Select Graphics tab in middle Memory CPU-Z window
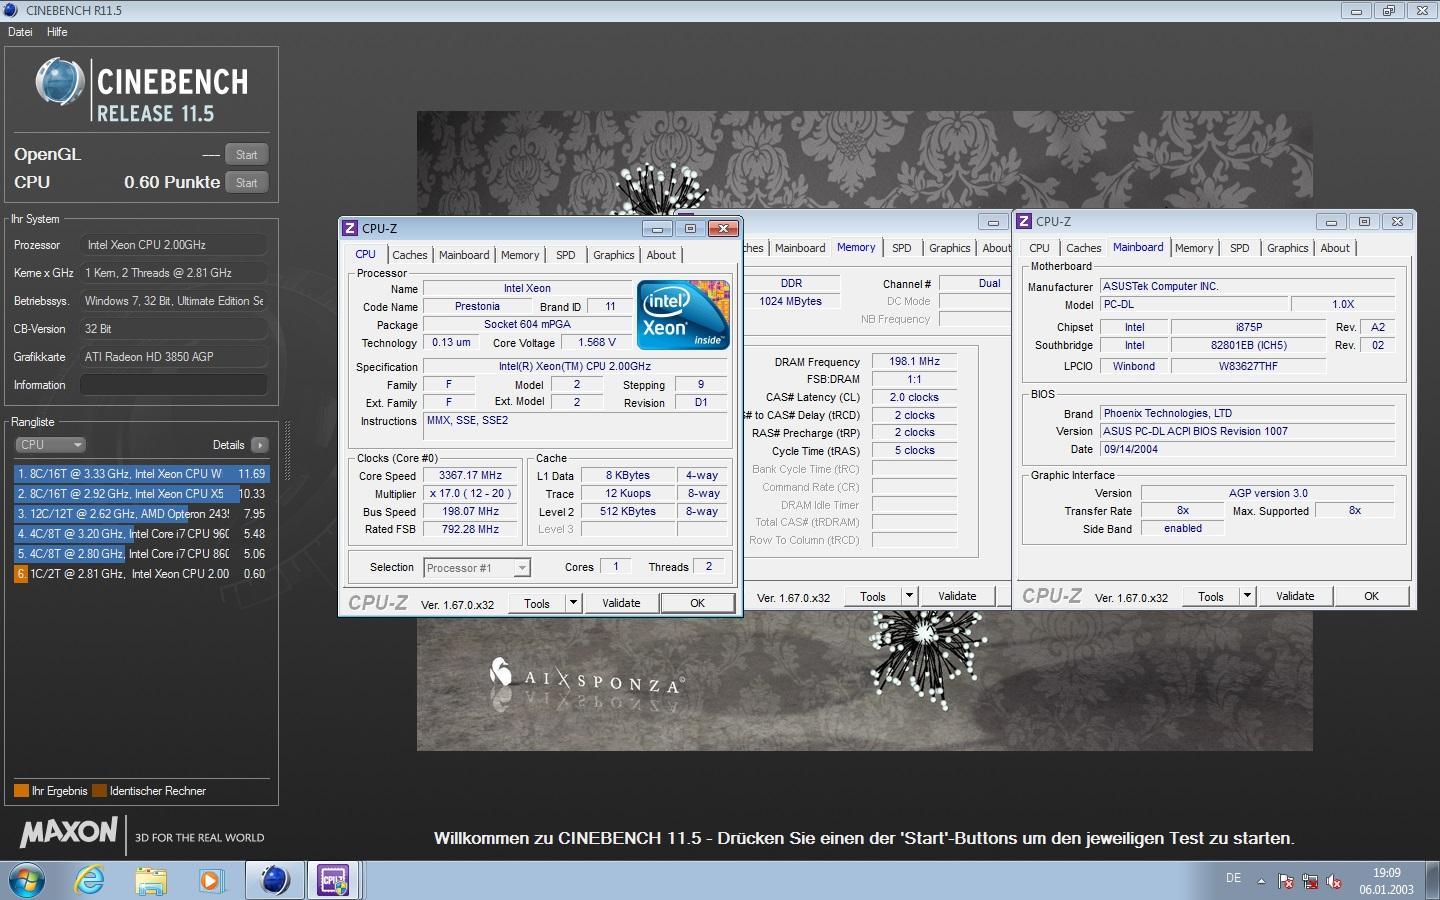This screenshot has height=900, width=1440. click(x=950, y=248)
